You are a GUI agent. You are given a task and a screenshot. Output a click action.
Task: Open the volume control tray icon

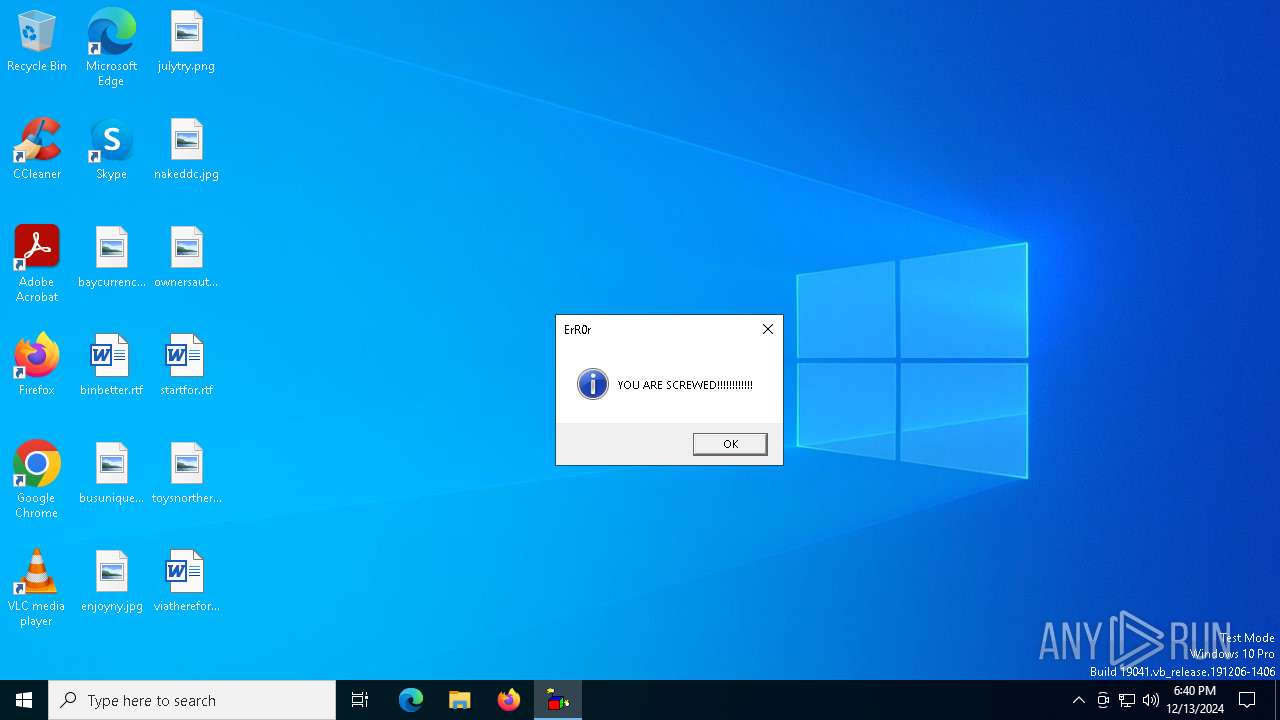pos(1151,700)
